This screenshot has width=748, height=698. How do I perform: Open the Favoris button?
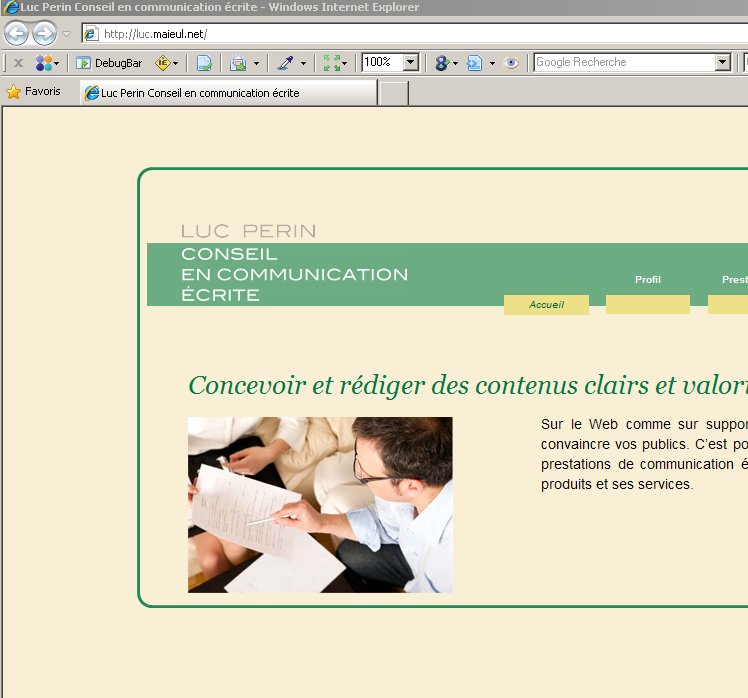point(33,91)
